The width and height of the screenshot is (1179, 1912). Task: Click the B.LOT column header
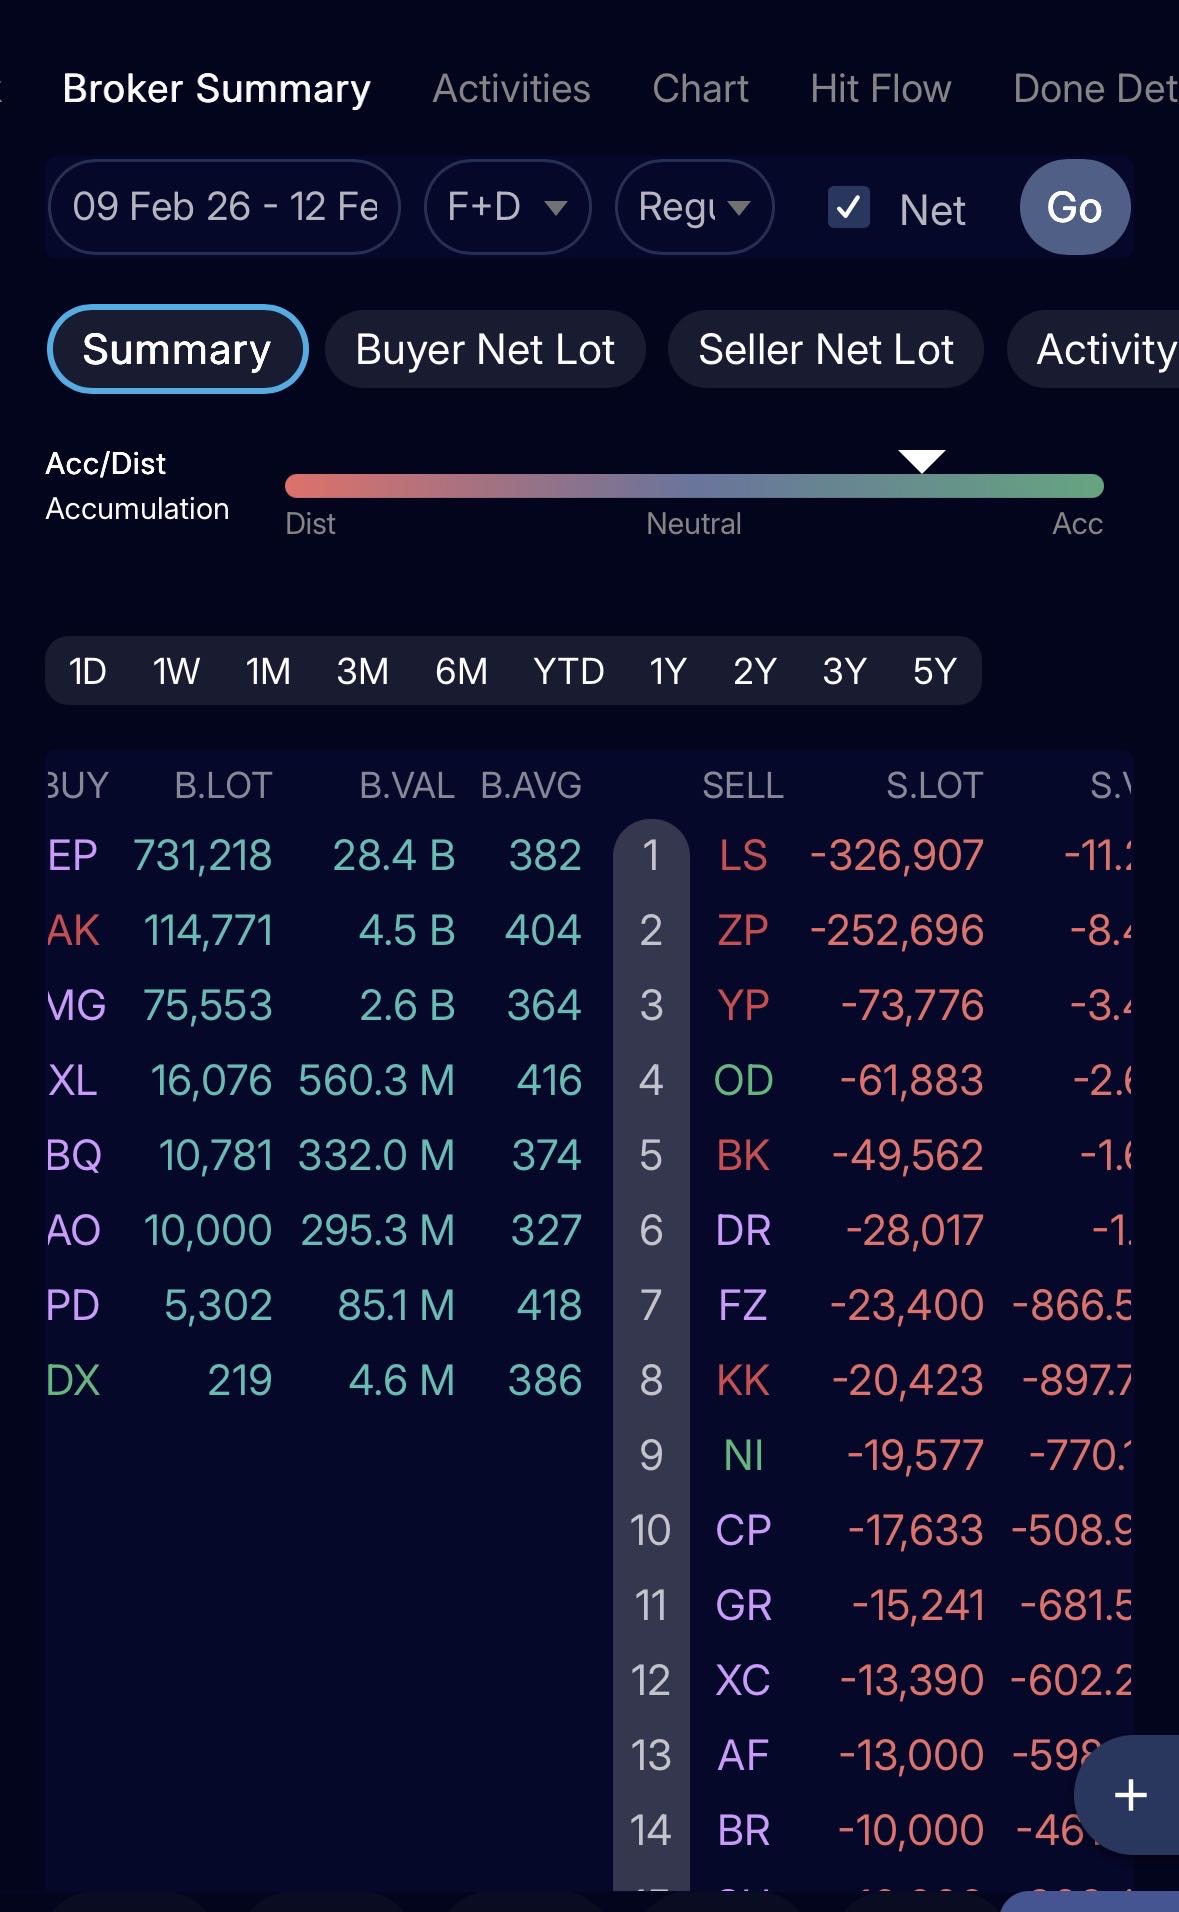(223, 786)
